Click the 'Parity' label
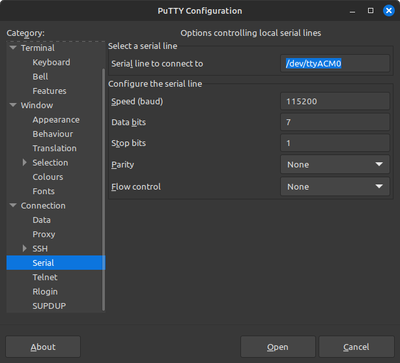This screenshot has height=363, width=400. (123, 165)
